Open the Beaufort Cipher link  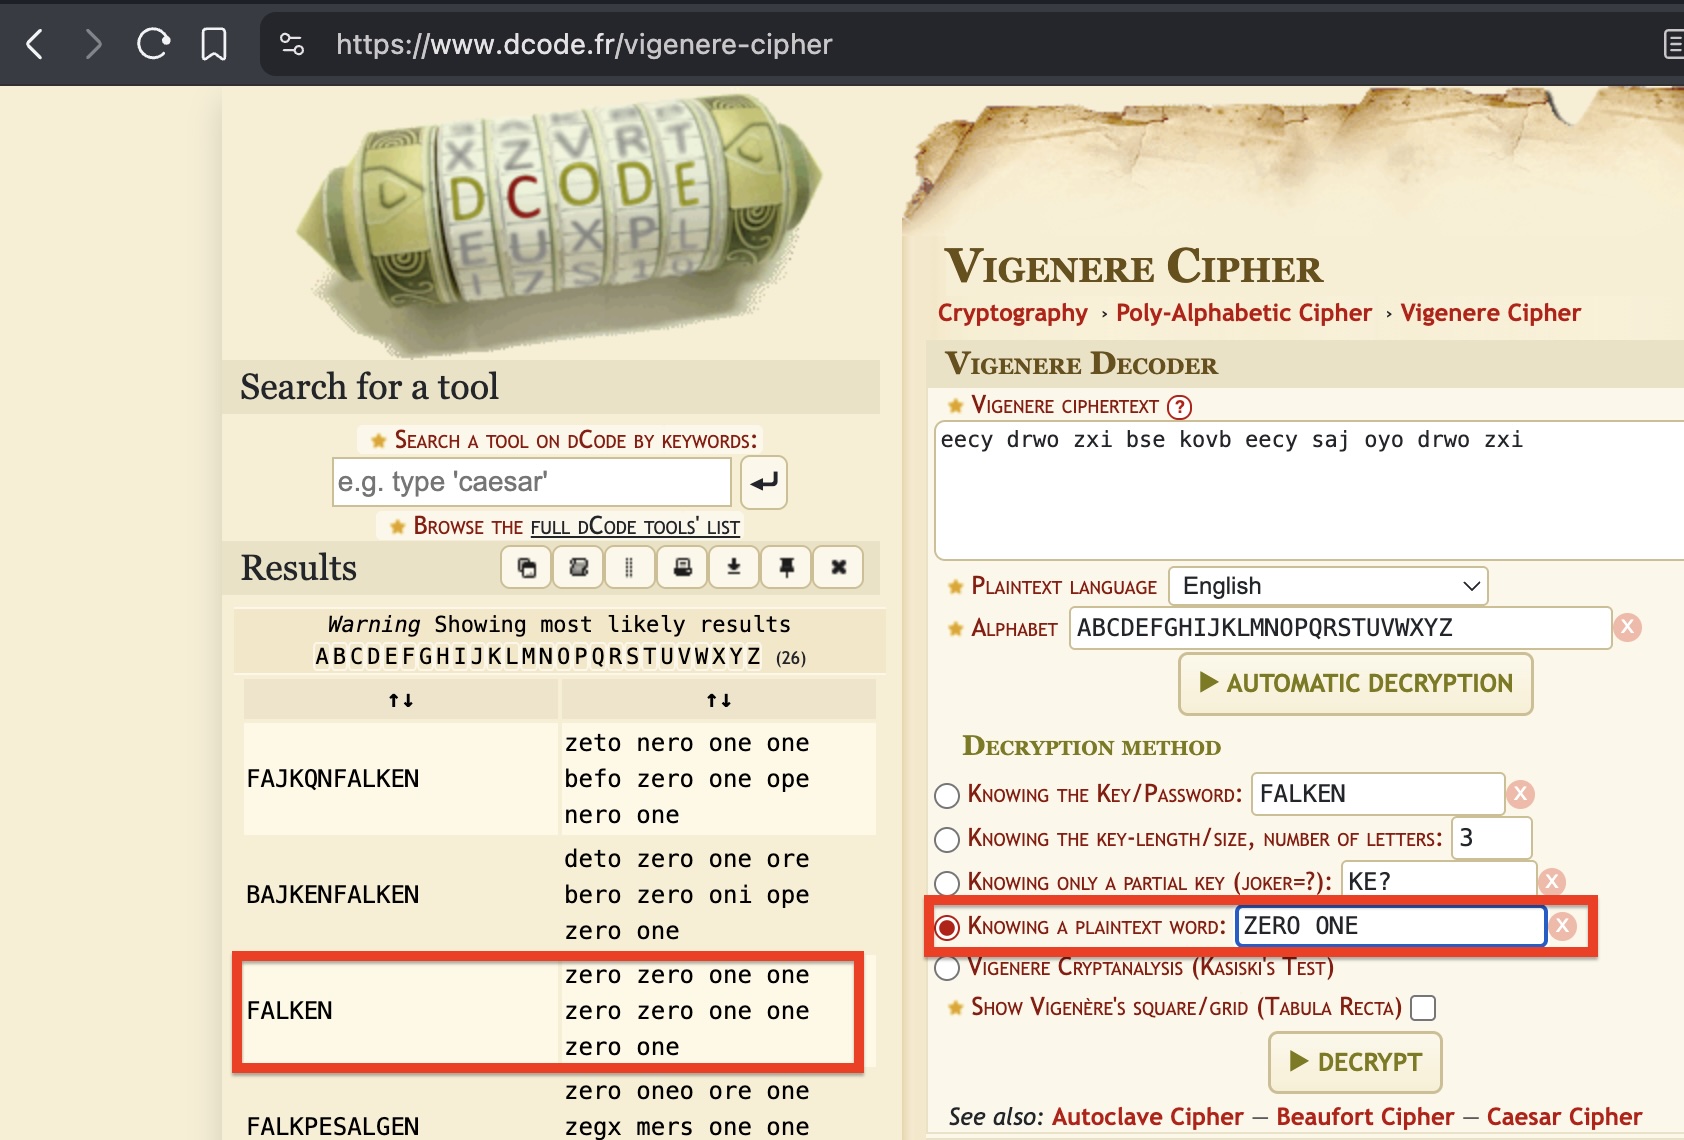pos(1365,1117)
